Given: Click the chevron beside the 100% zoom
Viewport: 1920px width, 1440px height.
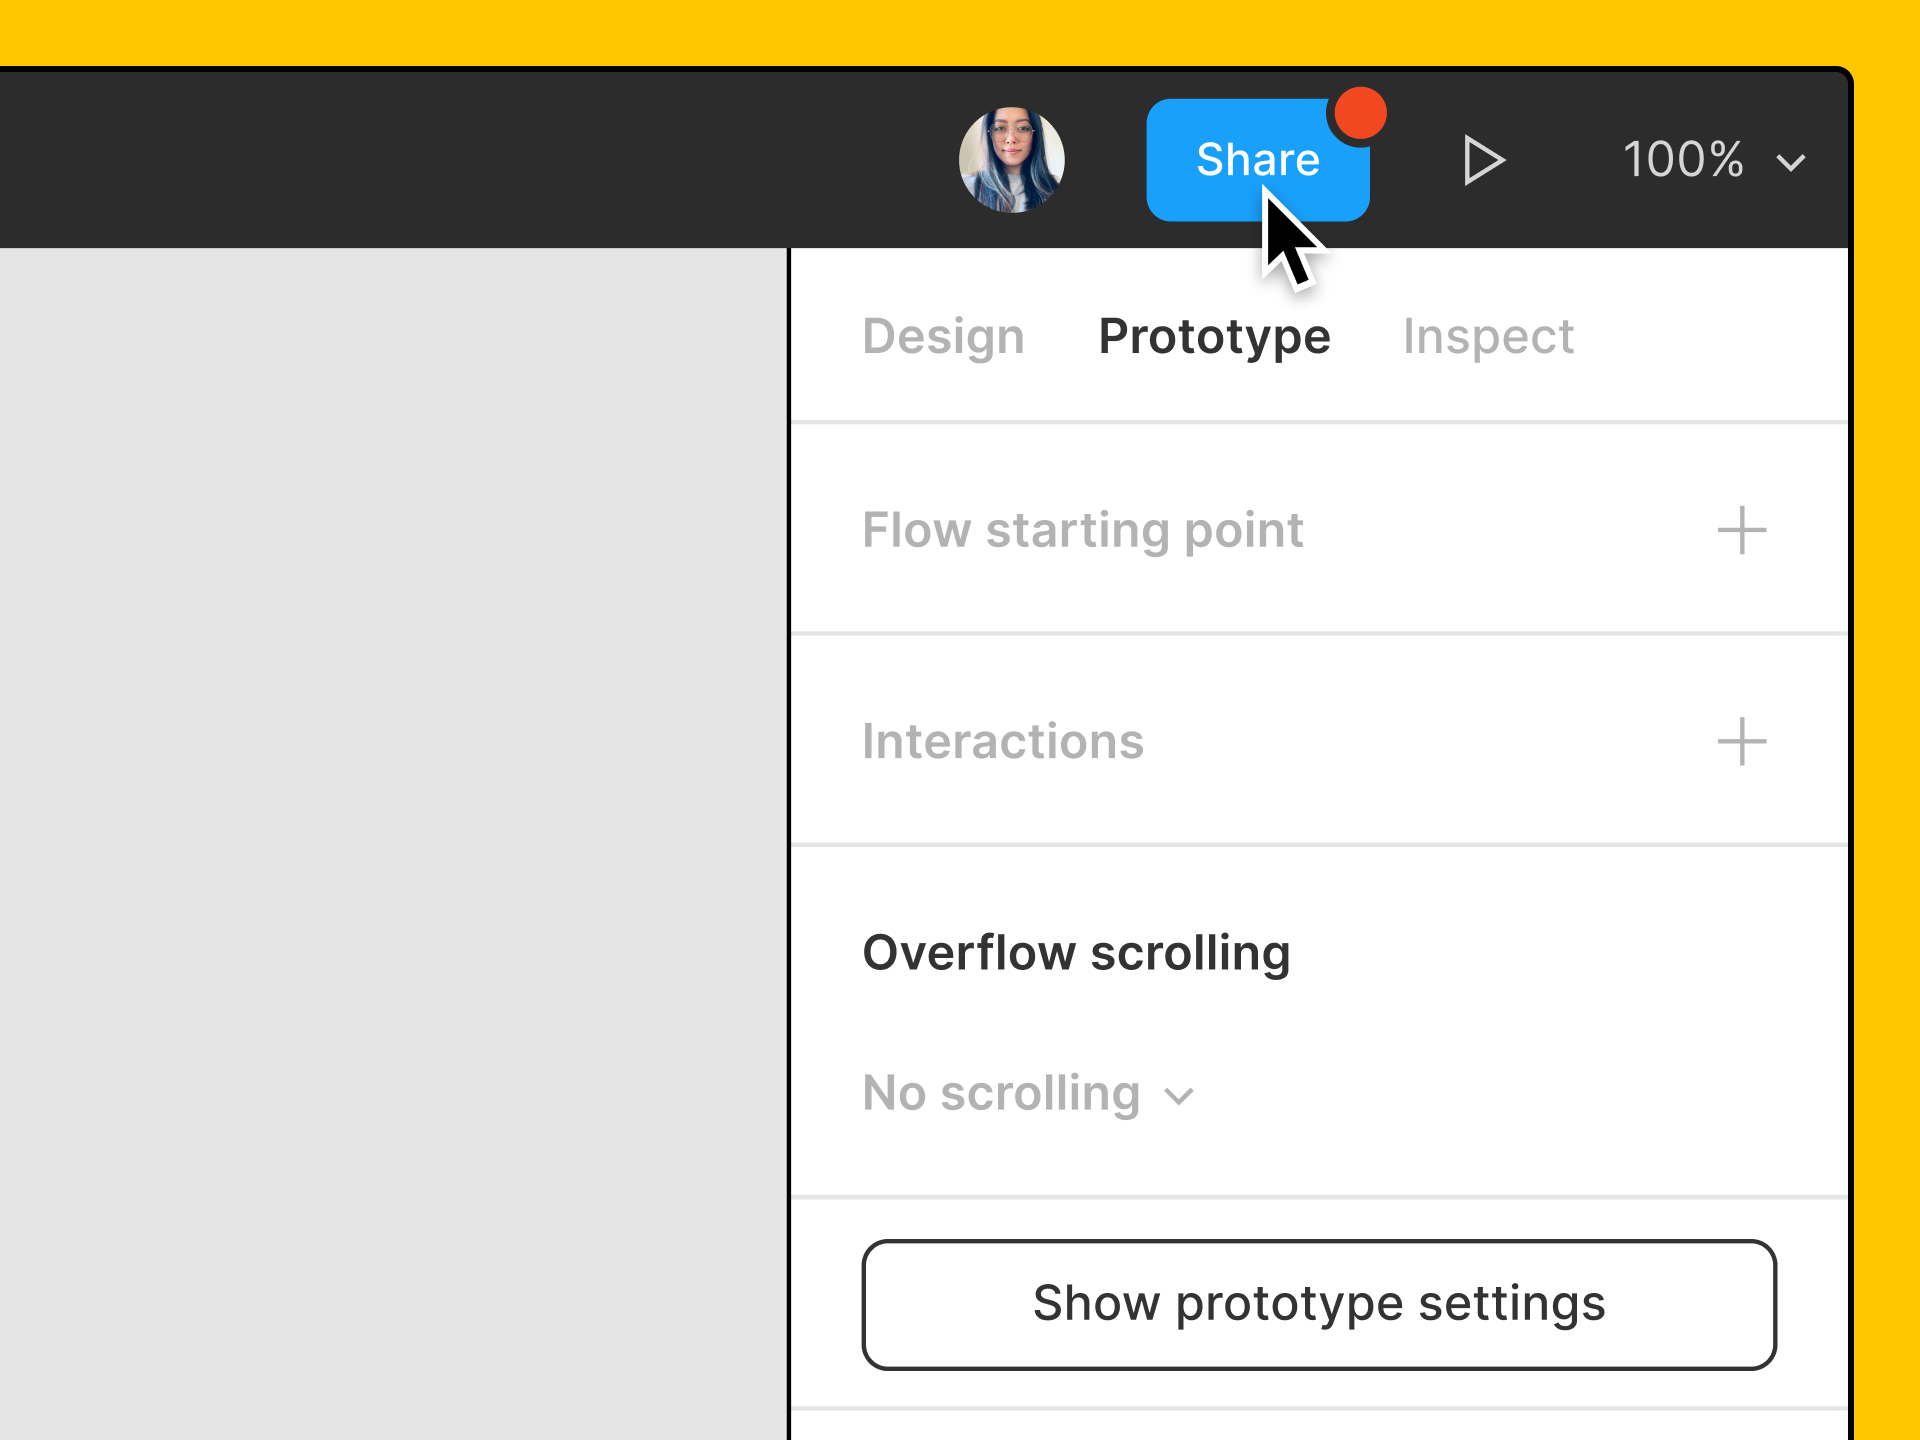Looking at the screenshot, I should 1790,162.
